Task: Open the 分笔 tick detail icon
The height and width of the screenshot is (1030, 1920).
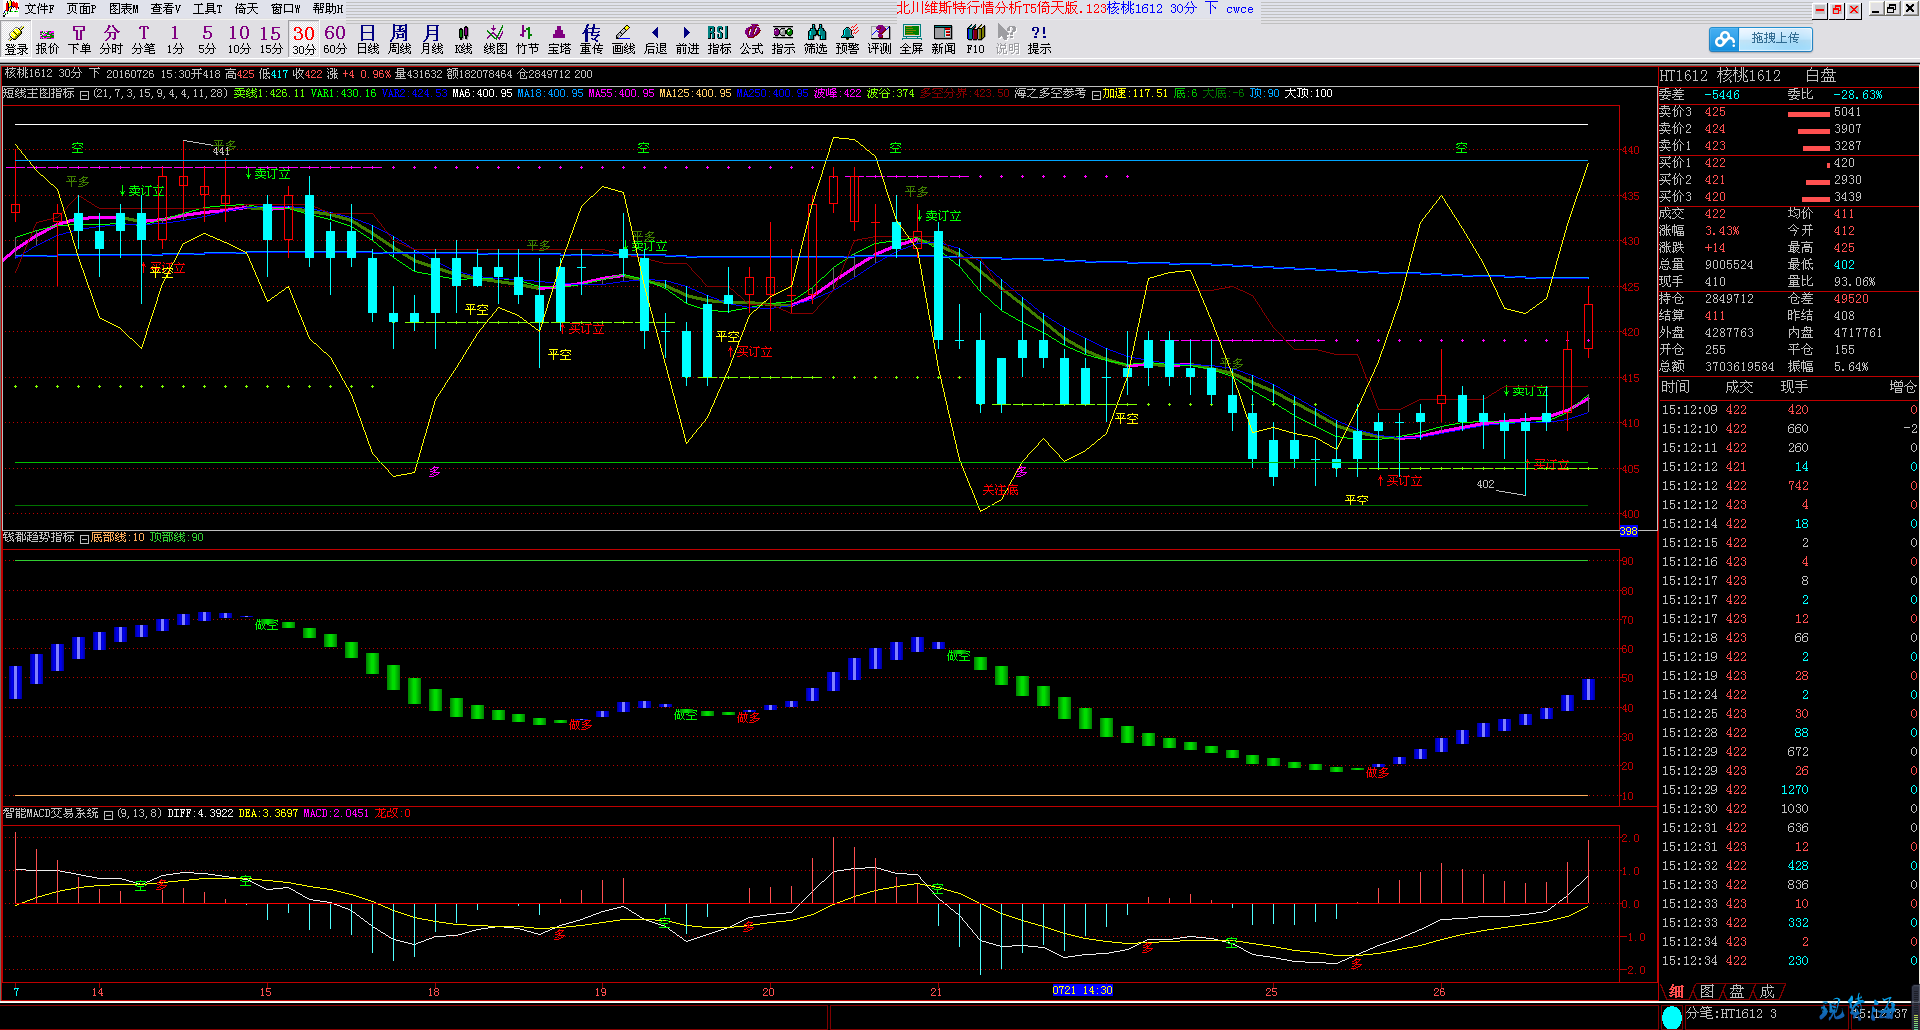Action: point(143,40)
